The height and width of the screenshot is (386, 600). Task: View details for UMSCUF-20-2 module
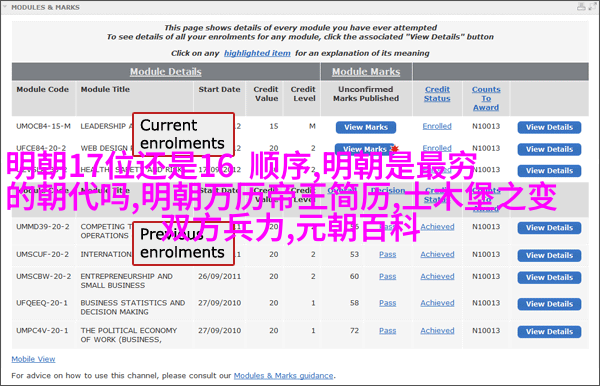point(549,255)
